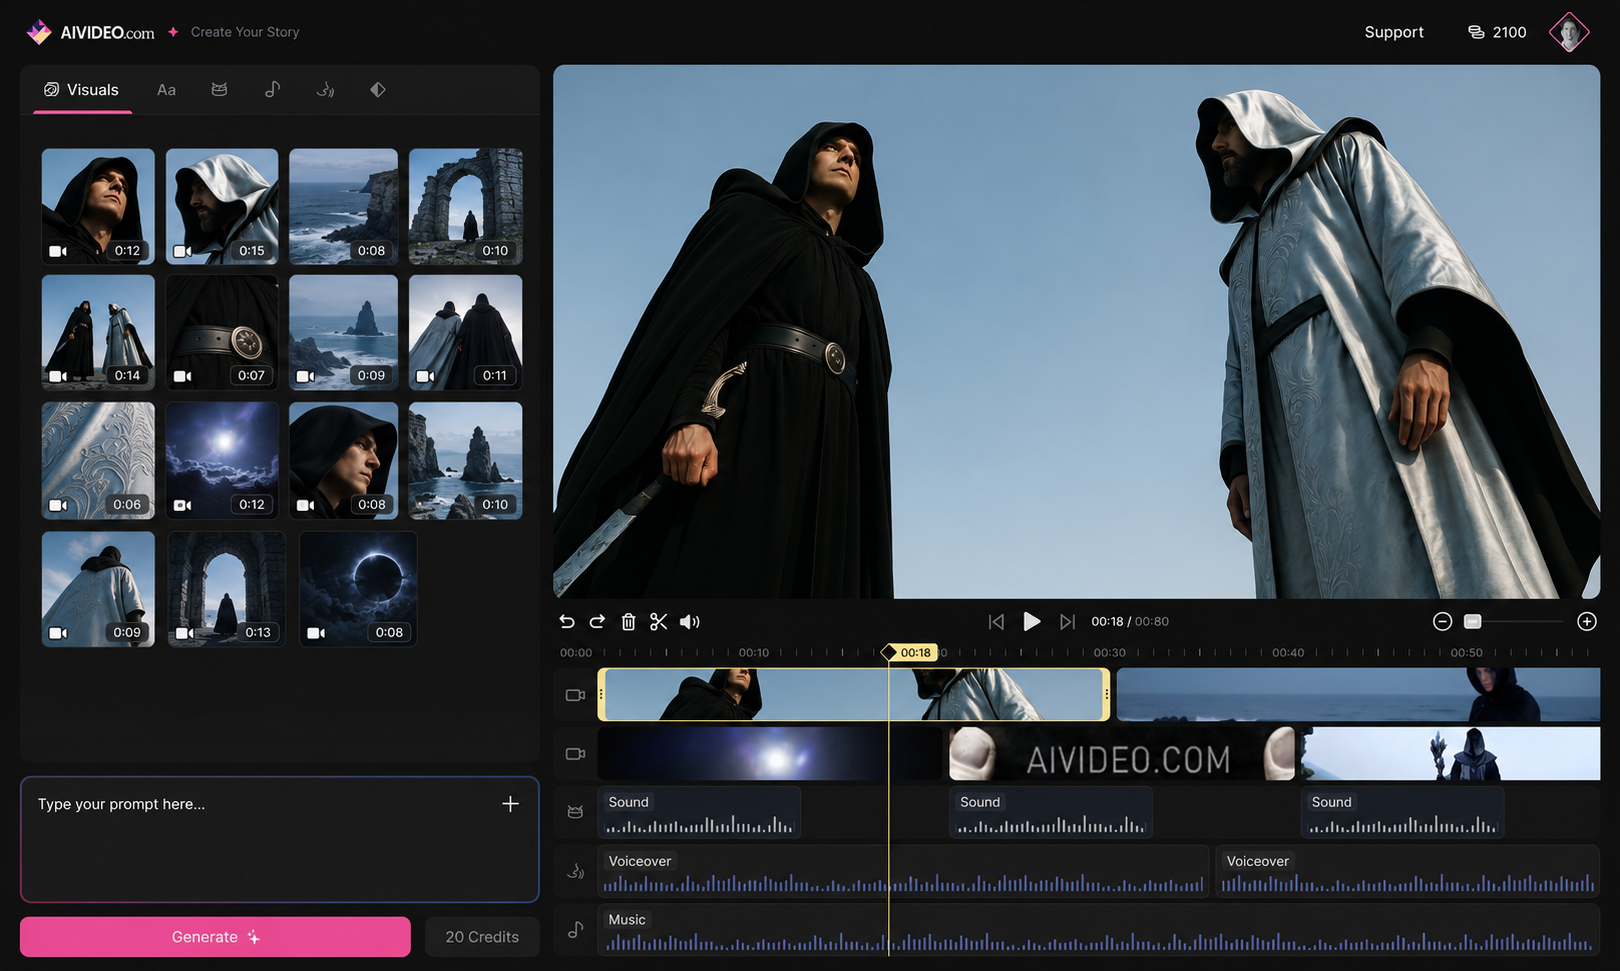Image resolution: width=1620 pixels, height=971 pixels.
Task: Select the Music track clip
Action: click(1099, 929)
